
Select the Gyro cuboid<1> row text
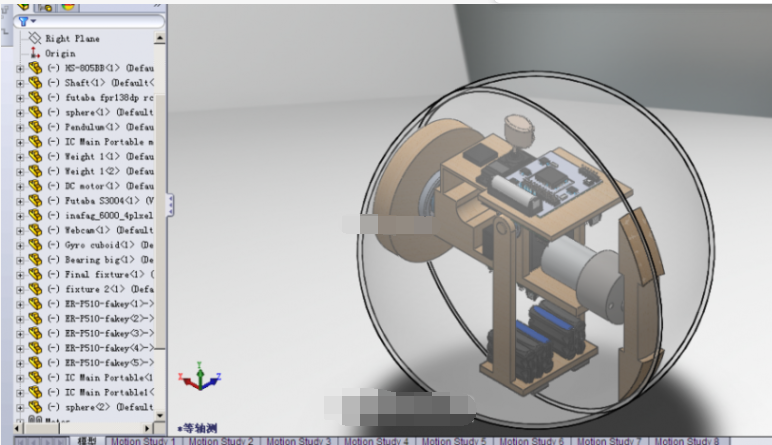(x=100, y=245)
